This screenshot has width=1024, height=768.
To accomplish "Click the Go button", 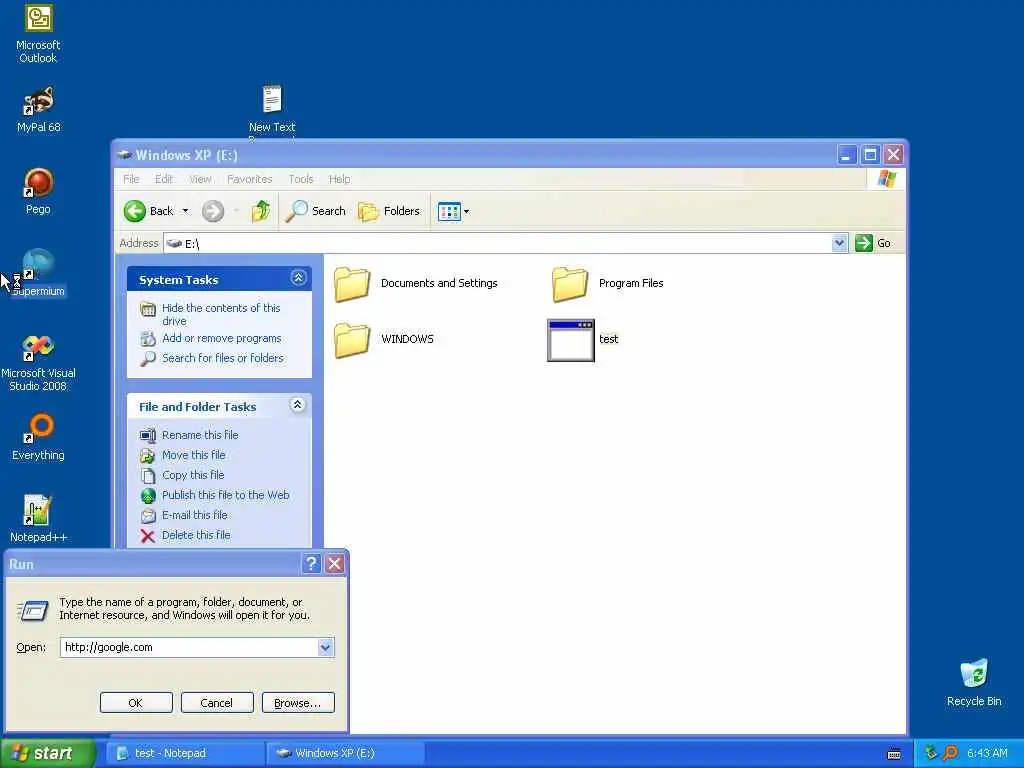I will 873,243.
